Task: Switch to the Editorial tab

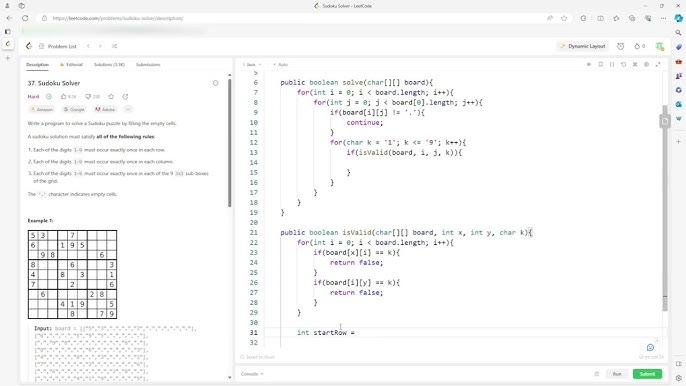Action: [x=71, y=64]
